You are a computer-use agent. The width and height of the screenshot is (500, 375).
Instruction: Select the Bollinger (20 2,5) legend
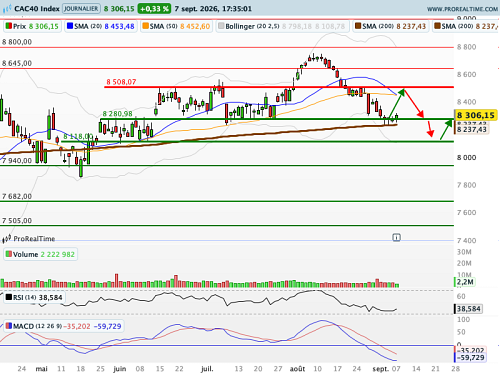[x=282, y=26]
